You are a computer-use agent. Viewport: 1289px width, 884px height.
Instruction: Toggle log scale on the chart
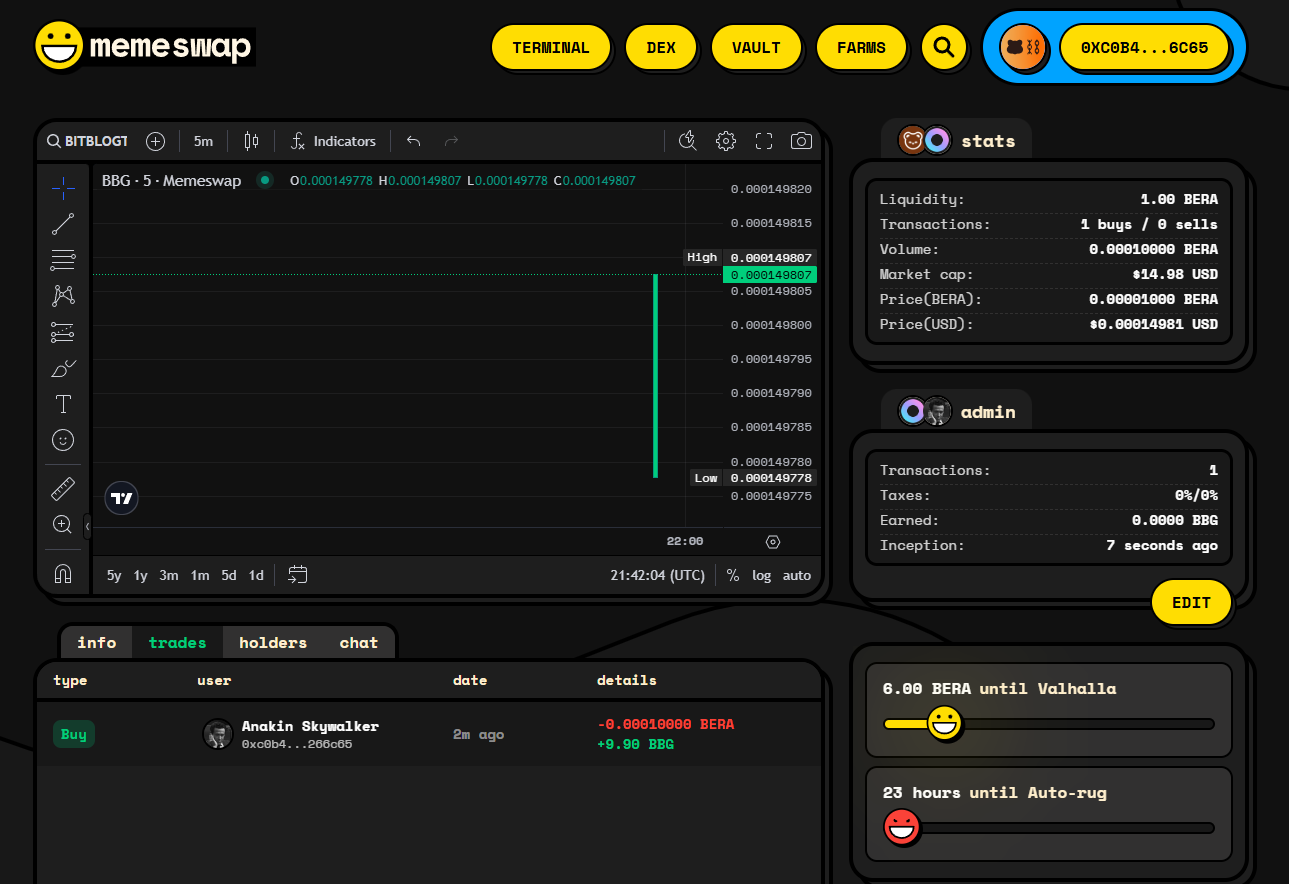click(761, 575)
